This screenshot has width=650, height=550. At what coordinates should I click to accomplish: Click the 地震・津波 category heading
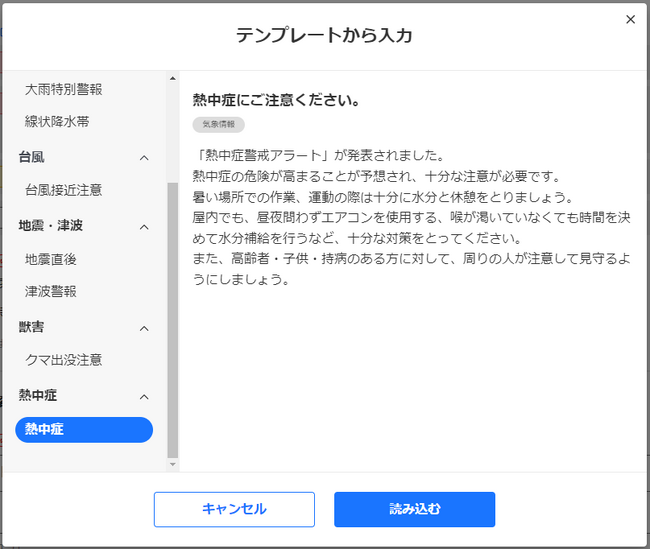(x=51, y=226)
